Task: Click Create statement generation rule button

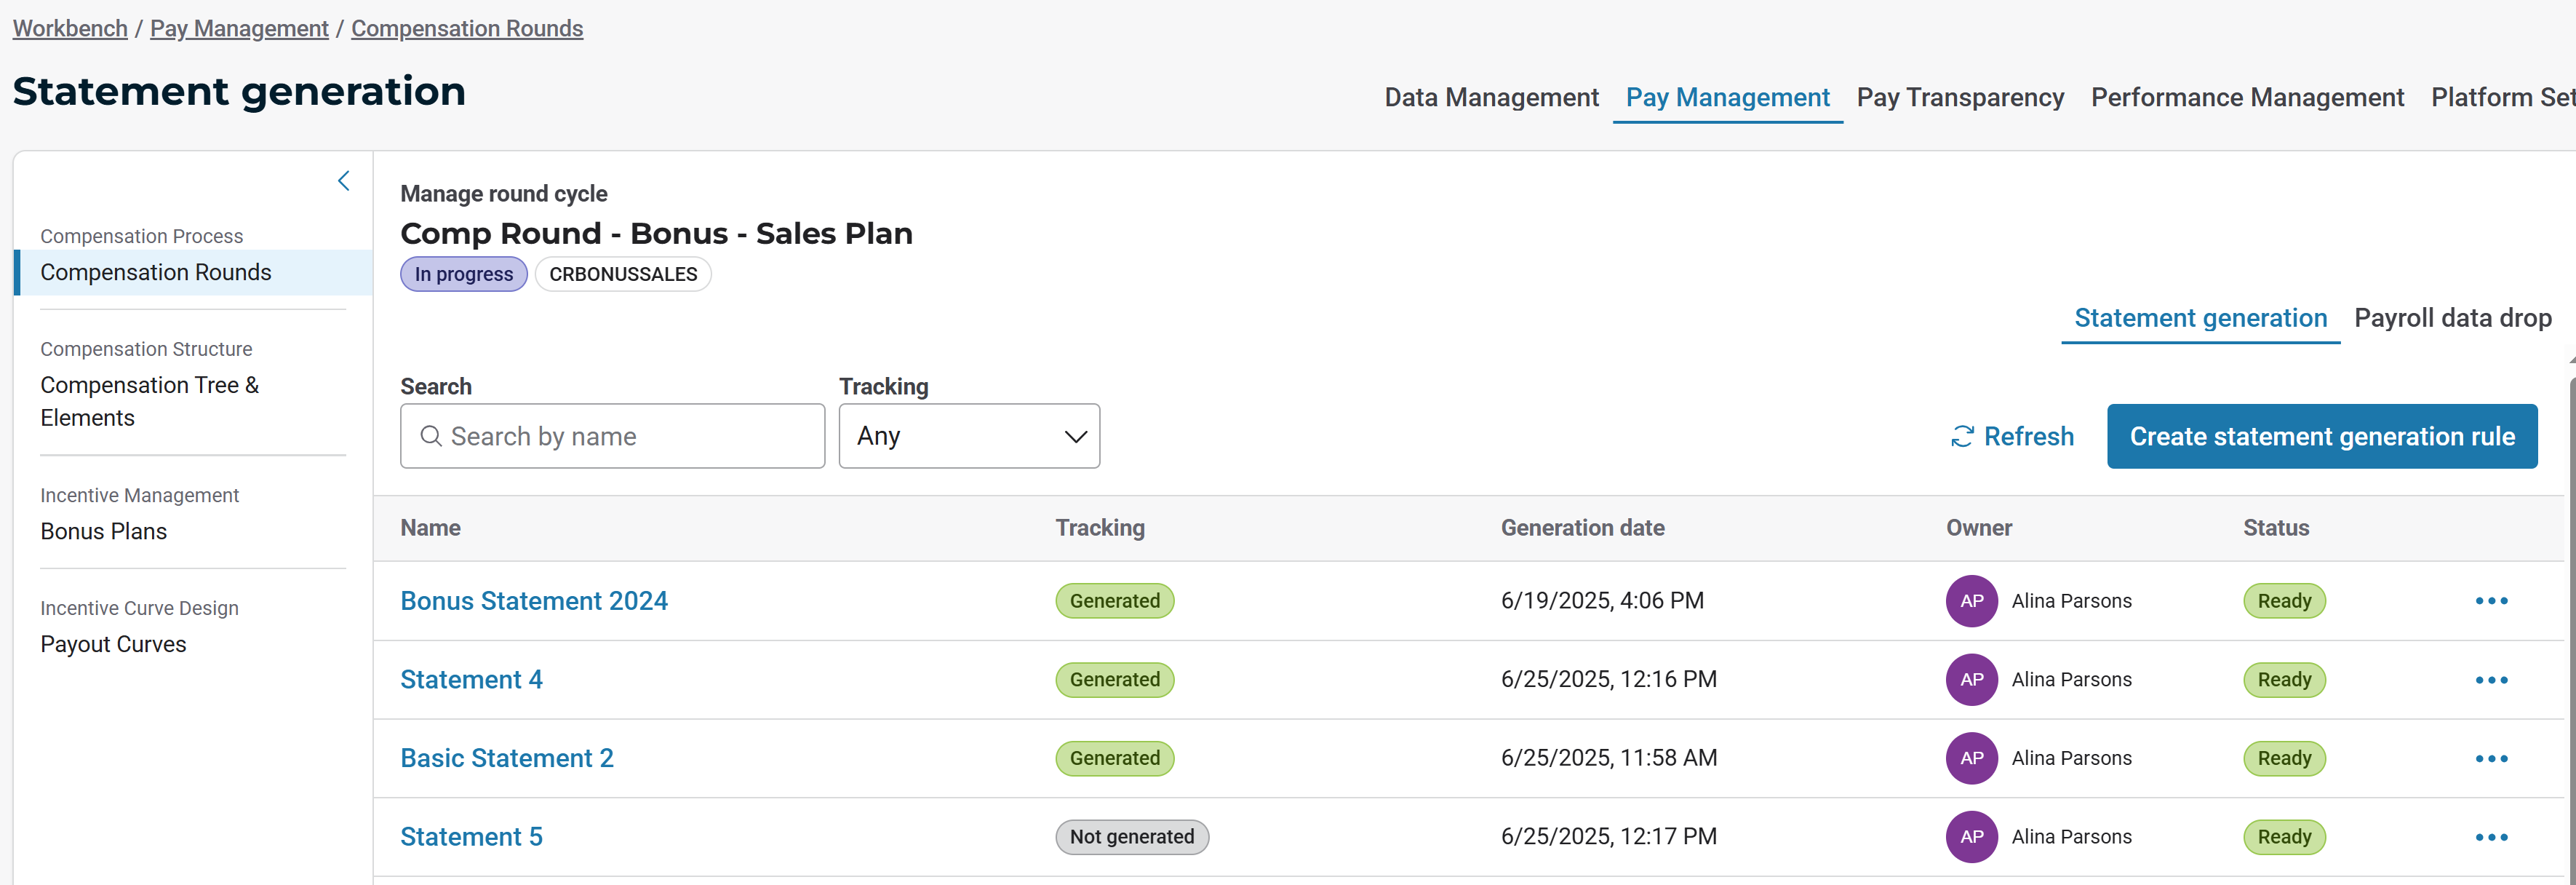Action: point(2321,437)
